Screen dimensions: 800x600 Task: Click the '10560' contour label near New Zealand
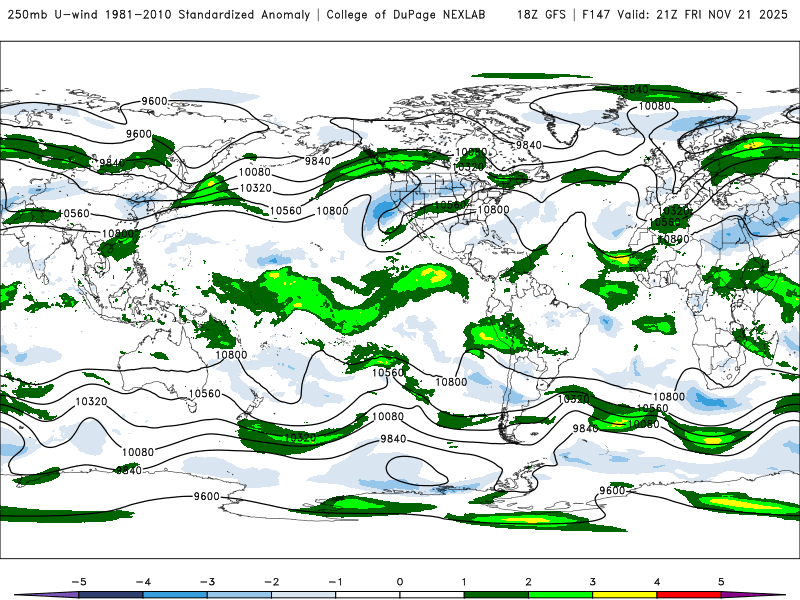click(x=205, y=393)
